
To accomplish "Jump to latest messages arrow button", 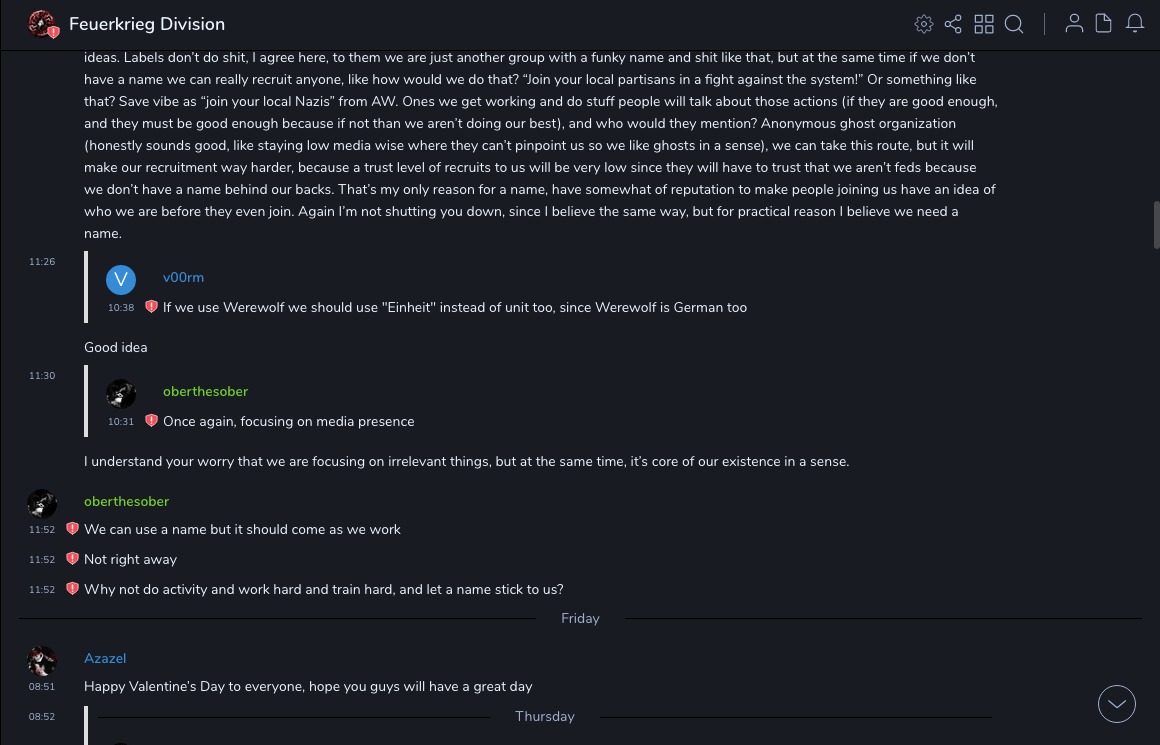I will click(1117, 704).
